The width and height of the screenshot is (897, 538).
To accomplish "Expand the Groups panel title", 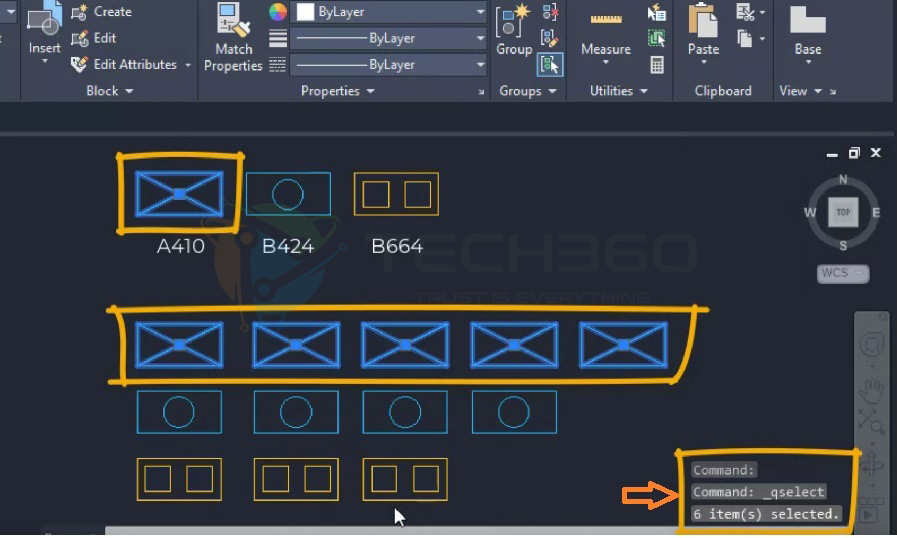I will click(527, 91).
